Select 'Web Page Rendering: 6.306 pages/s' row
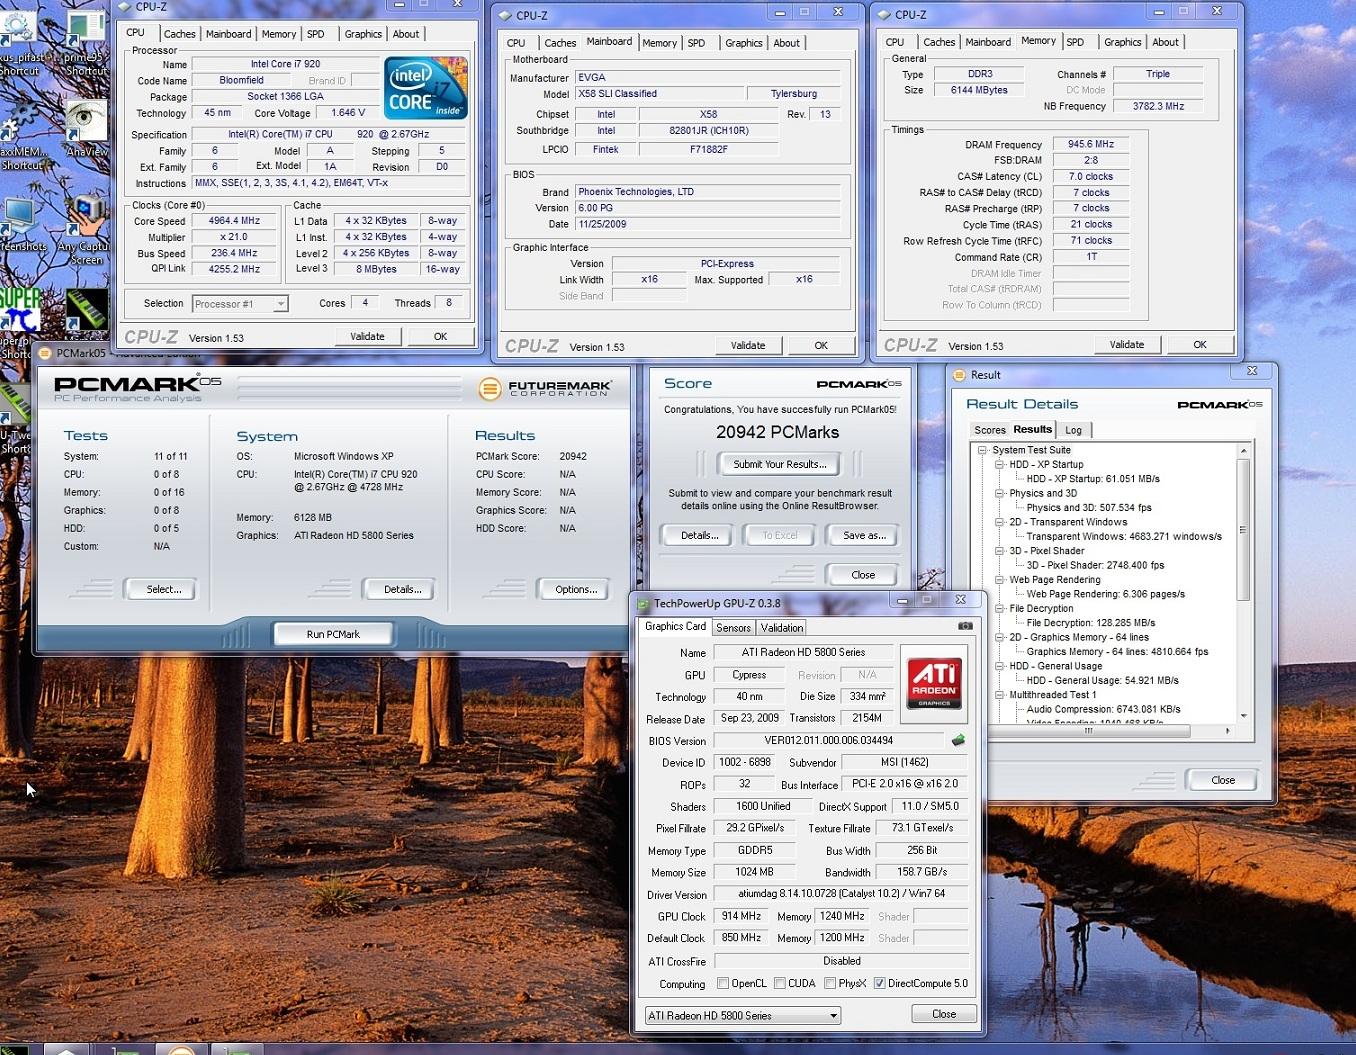This screenshot has height=1055, width=1356. click(x=1105, y=594)
